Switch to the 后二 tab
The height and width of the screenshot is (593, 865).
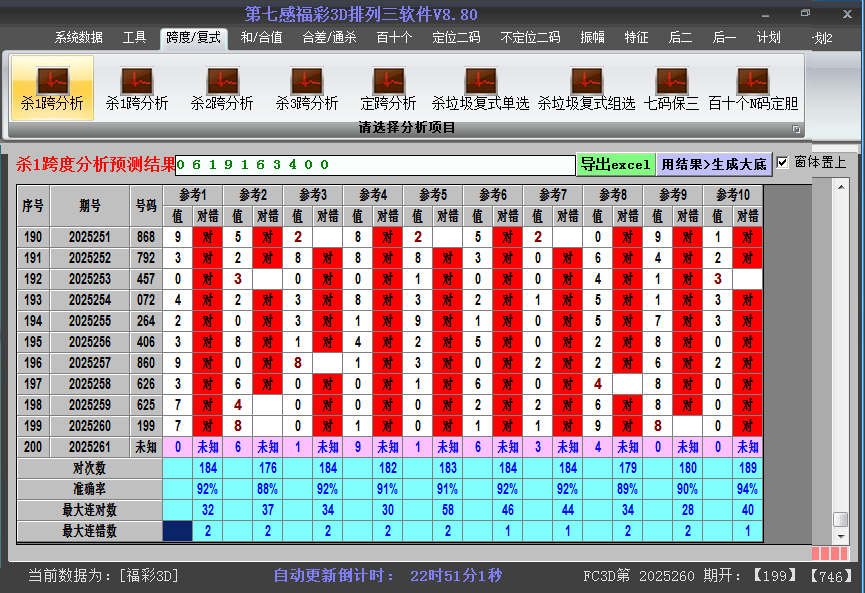tap(680, 38)
